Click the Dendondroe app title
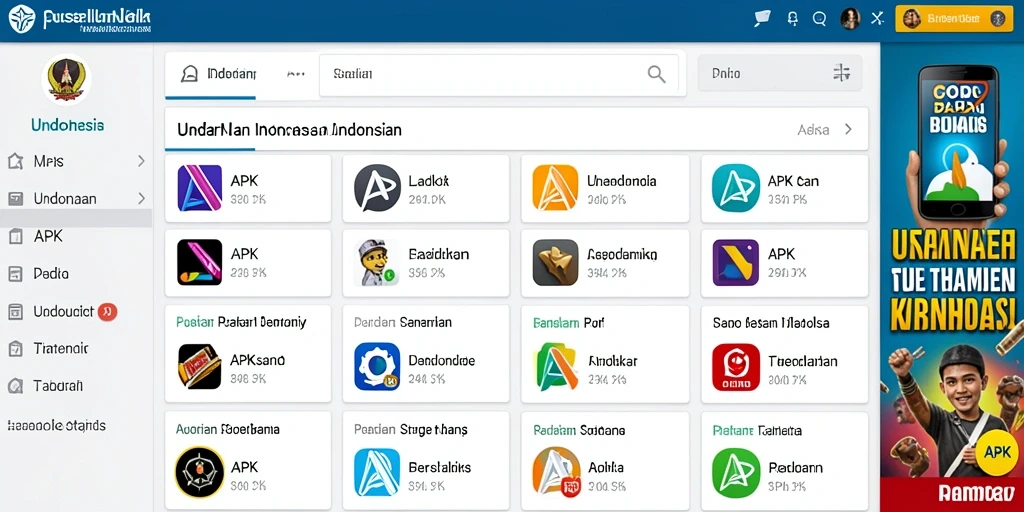This screenshot has width=1024, height=512. 441,360
